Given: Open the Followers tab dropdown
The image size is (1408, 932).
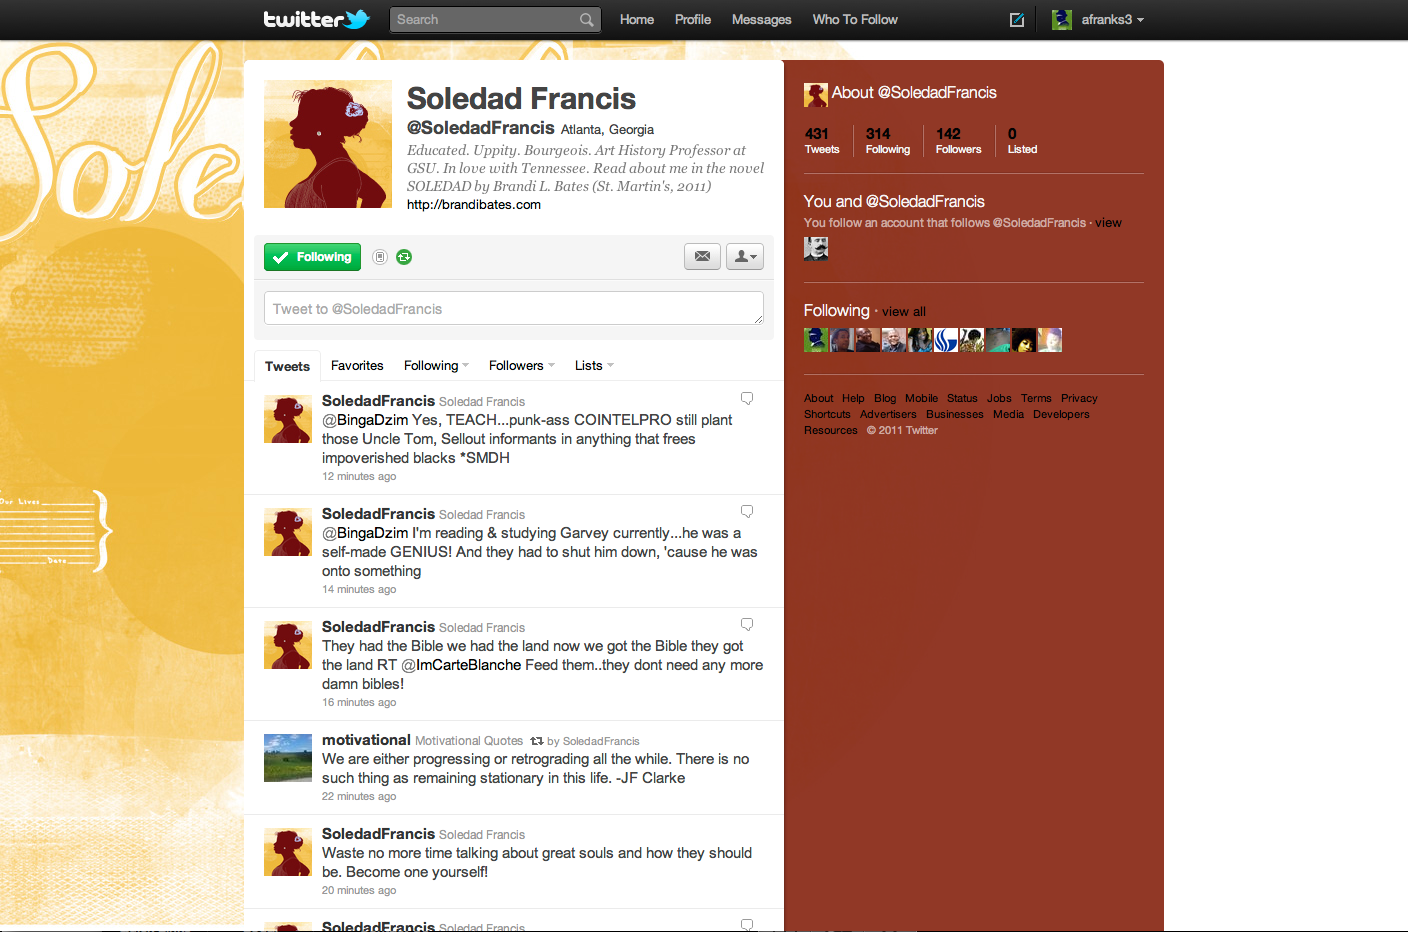Looking at the screenshot, I should [x=521, y=366].
